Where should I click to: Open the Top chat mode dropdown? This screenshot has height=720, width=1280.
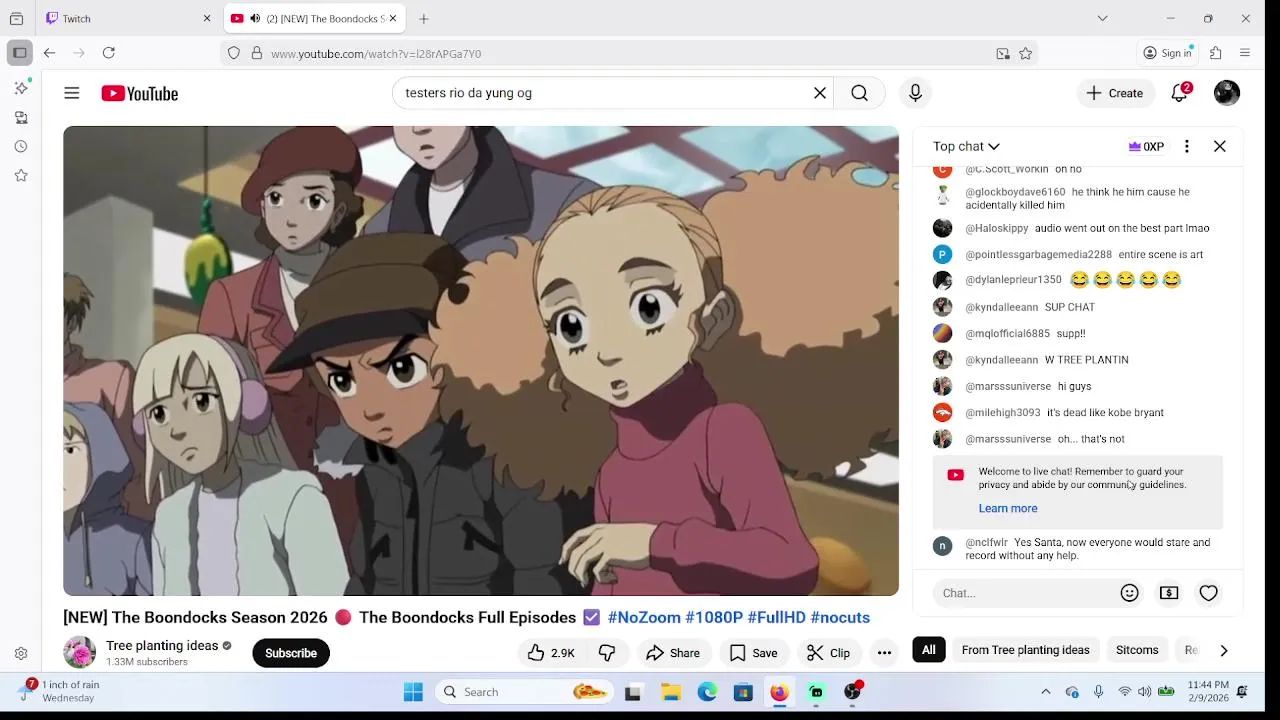[966, 146]
